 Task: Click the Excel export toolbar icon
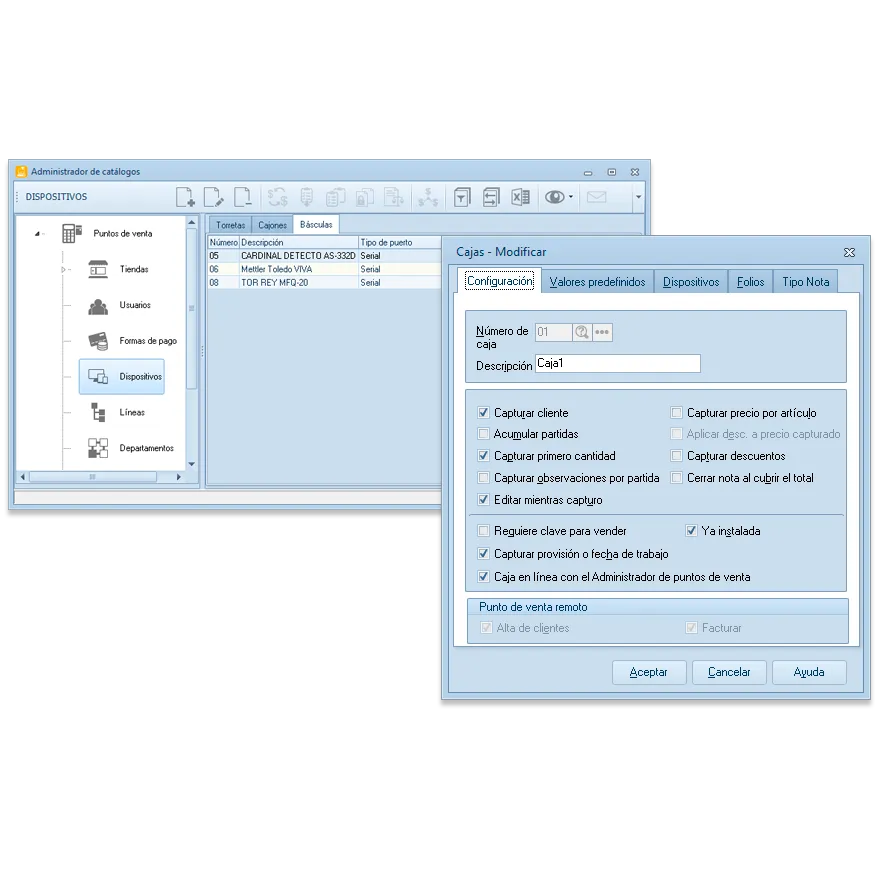520,197
